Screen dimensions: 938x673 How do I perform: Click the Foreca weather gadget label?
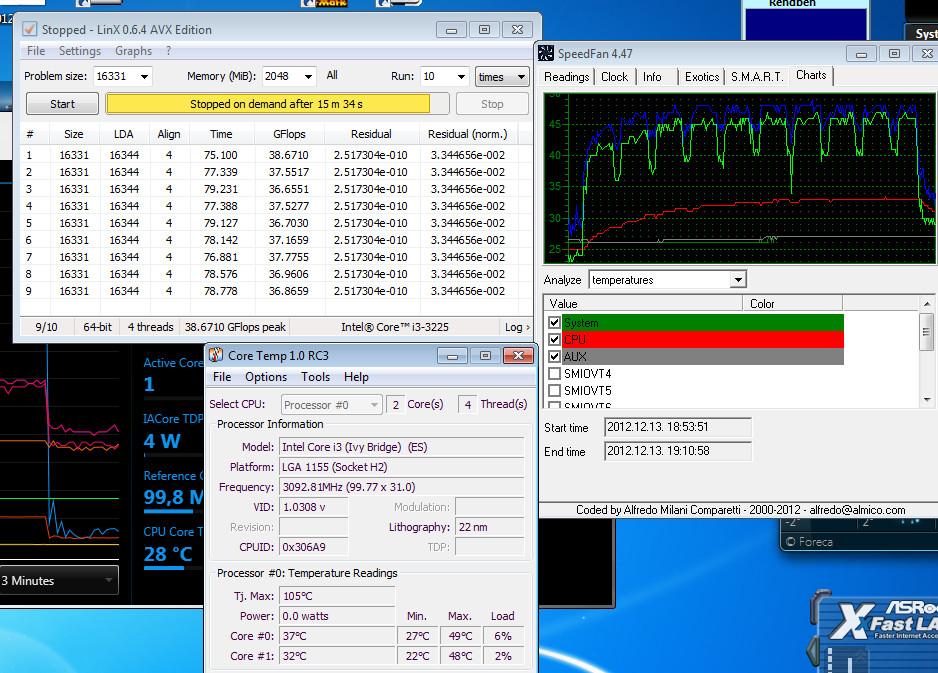(809, 542)
